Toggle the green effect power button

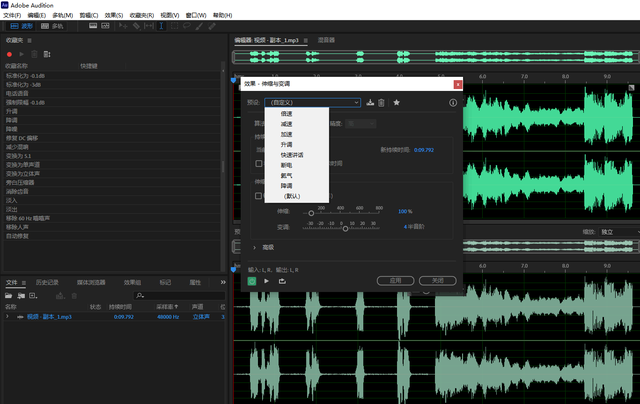click(252, 281)
